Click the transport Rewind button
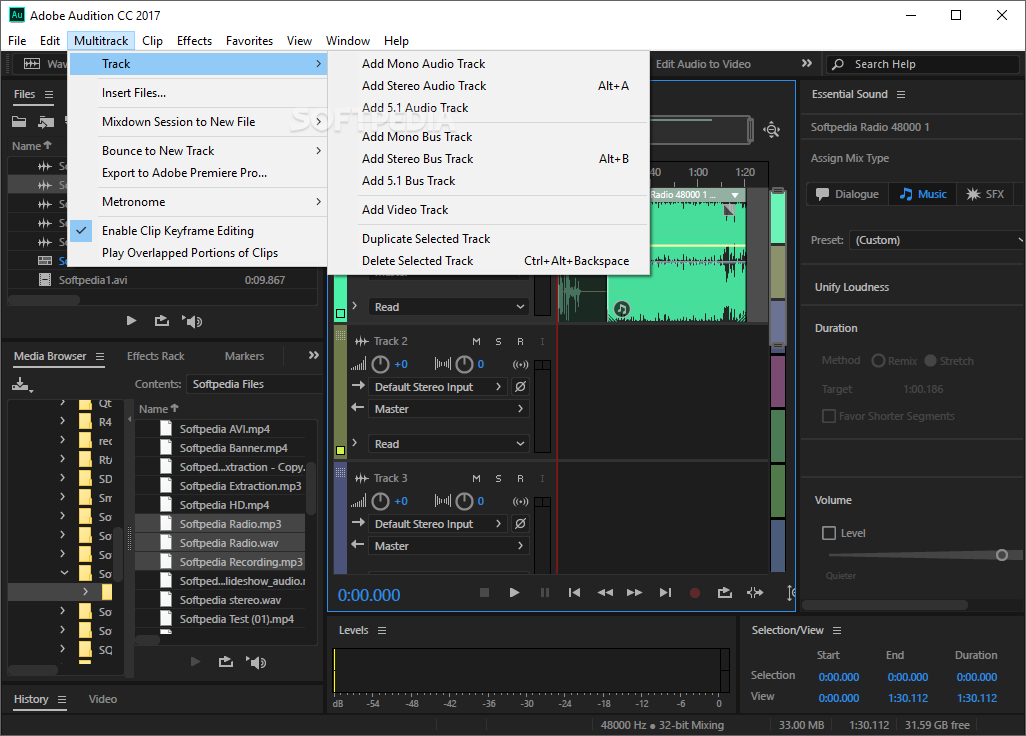Image resolution: width=1026 pixels, height=736 pixels. (x=605, y=593)
